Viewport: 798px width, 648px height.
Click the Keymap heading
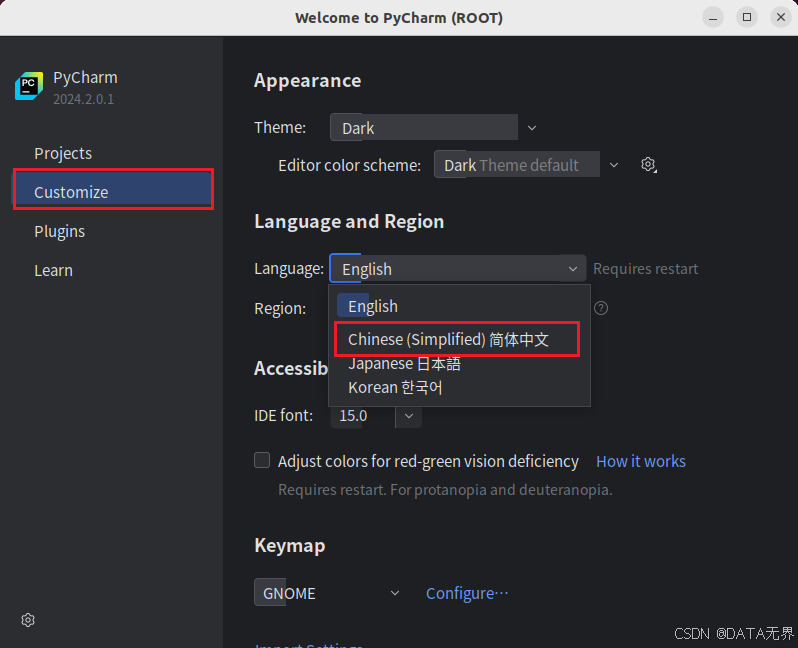coord(290,545)
